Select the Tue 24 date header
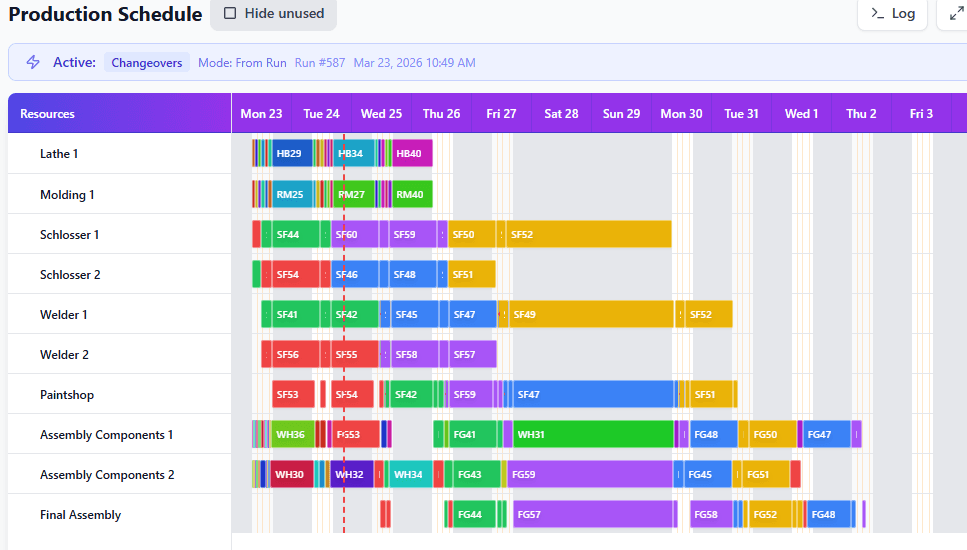Viewport: 967px width, 550px height. (x=321, y=113)
